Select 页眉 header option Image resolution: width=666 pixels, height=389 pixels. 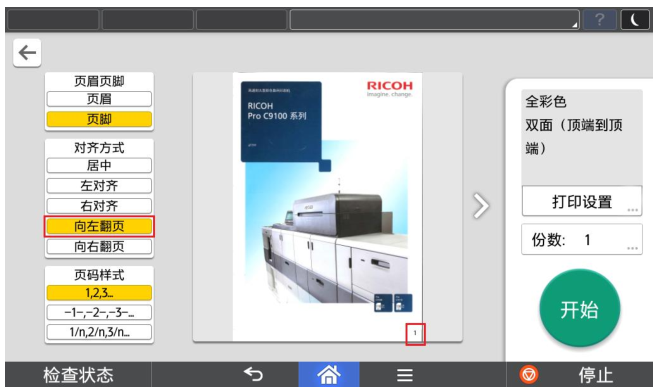tap(99, 99)
